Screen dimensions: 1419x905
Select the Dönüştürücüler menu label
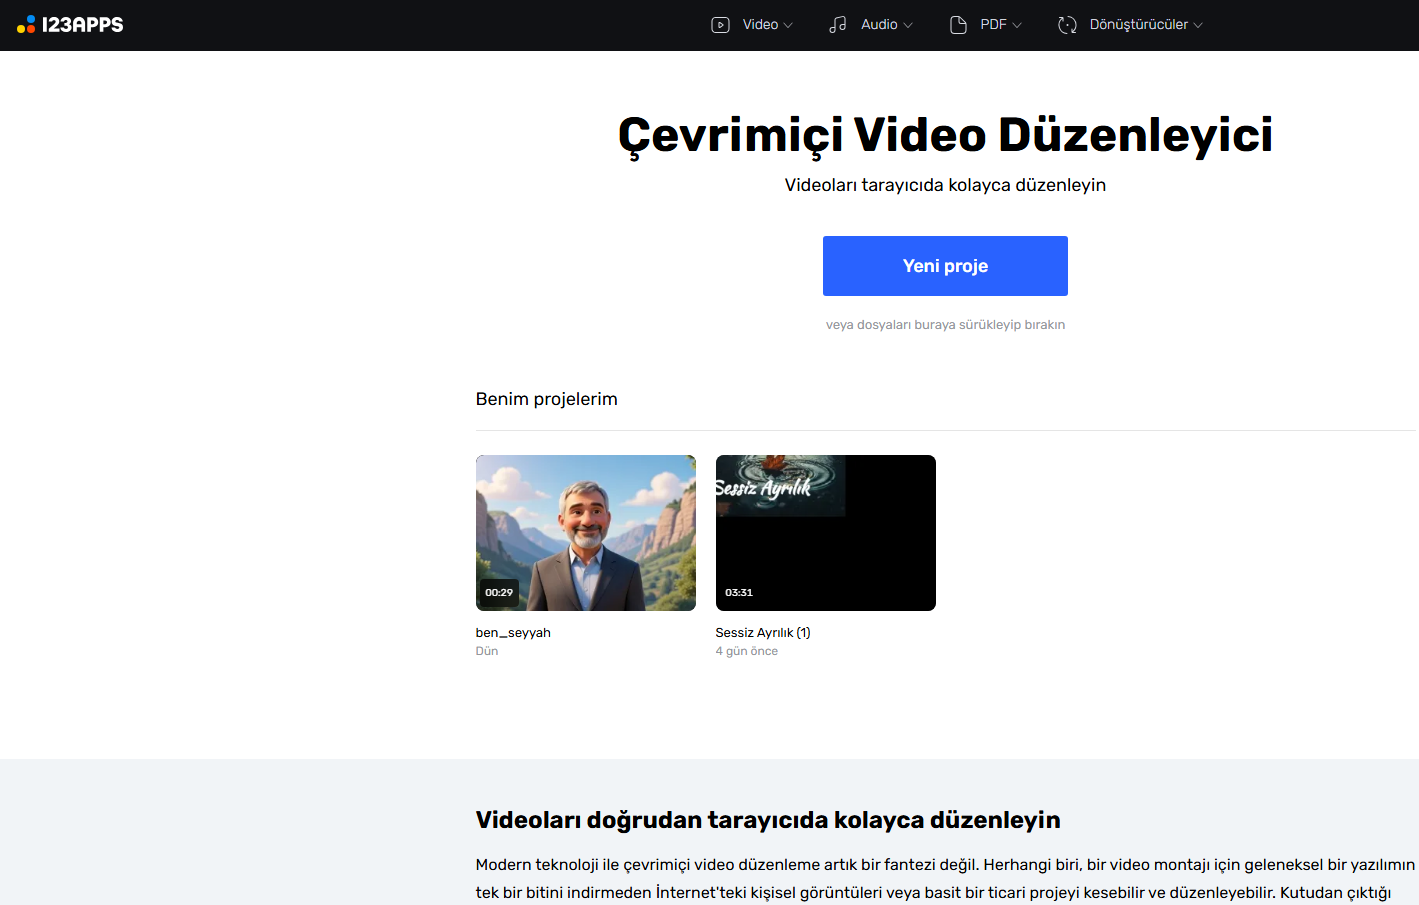pos(1138,25)
